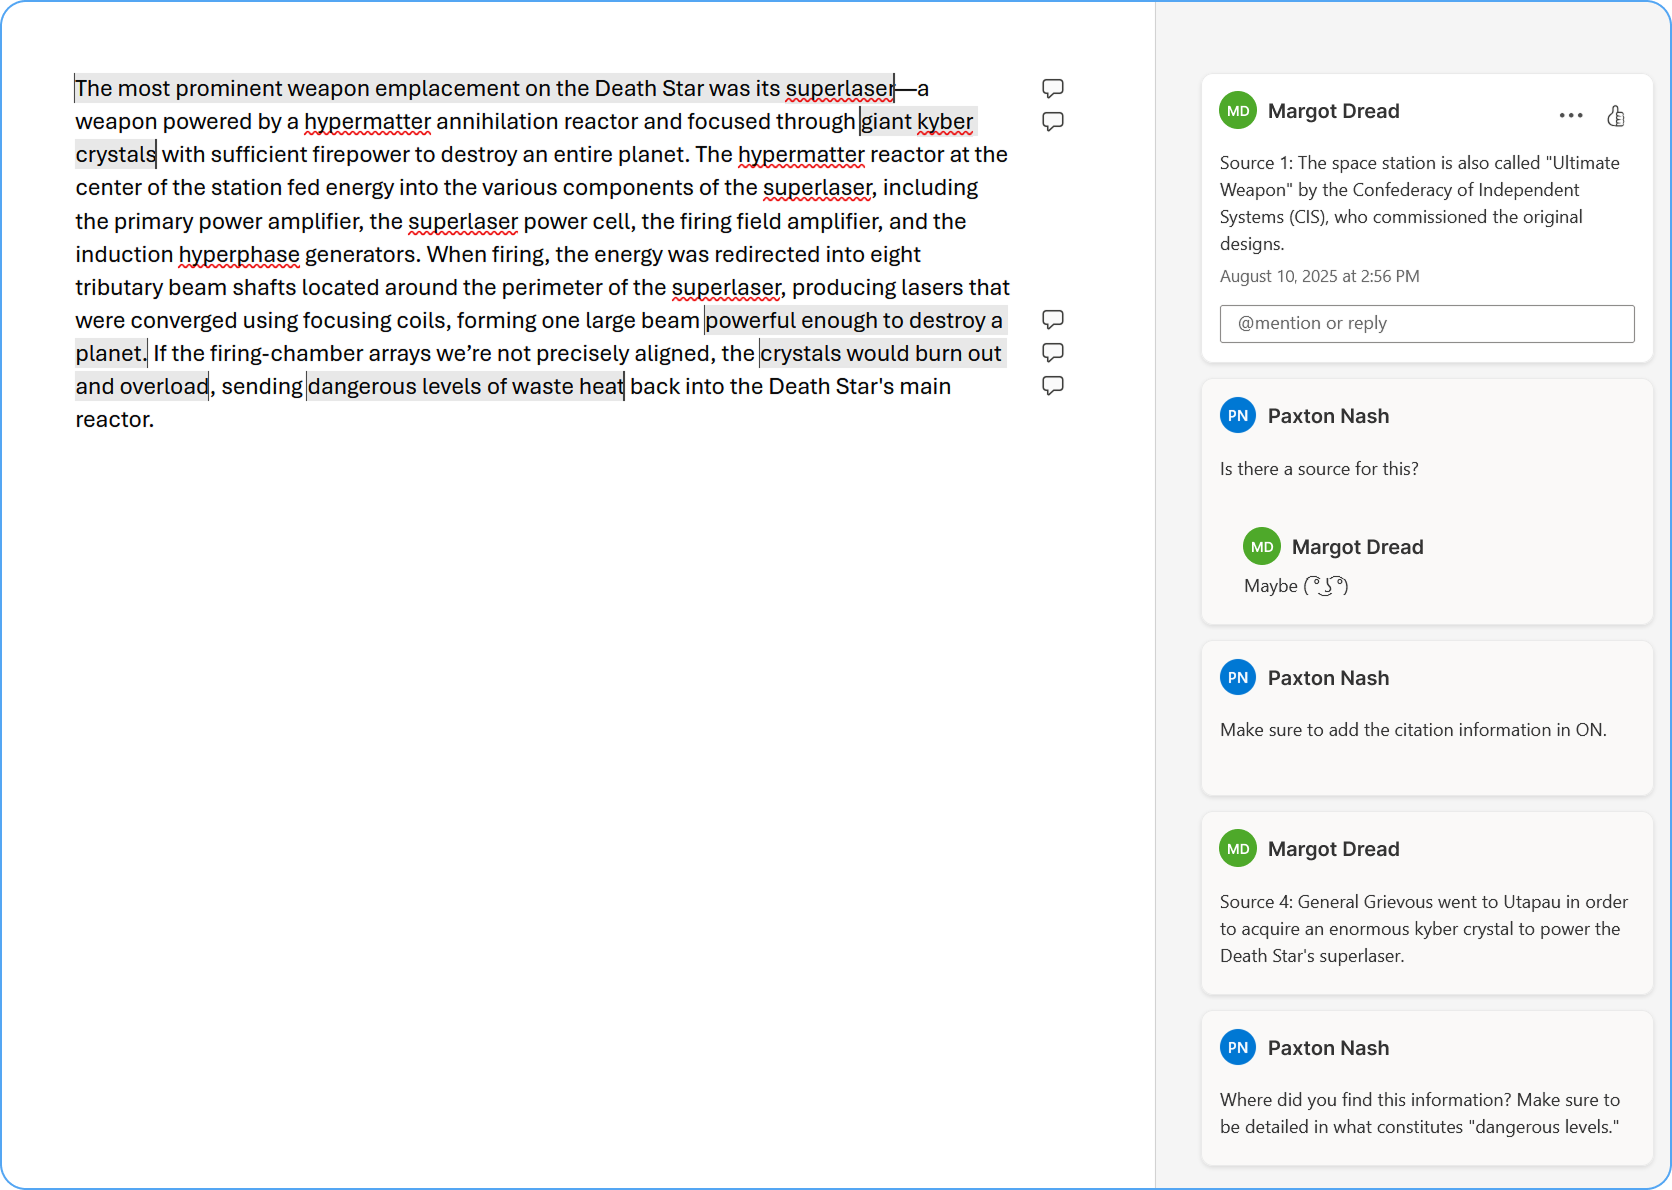Click PN avatar on citation information comment
This screenshot has width=1672, height=1190.
coord(1238,678)
